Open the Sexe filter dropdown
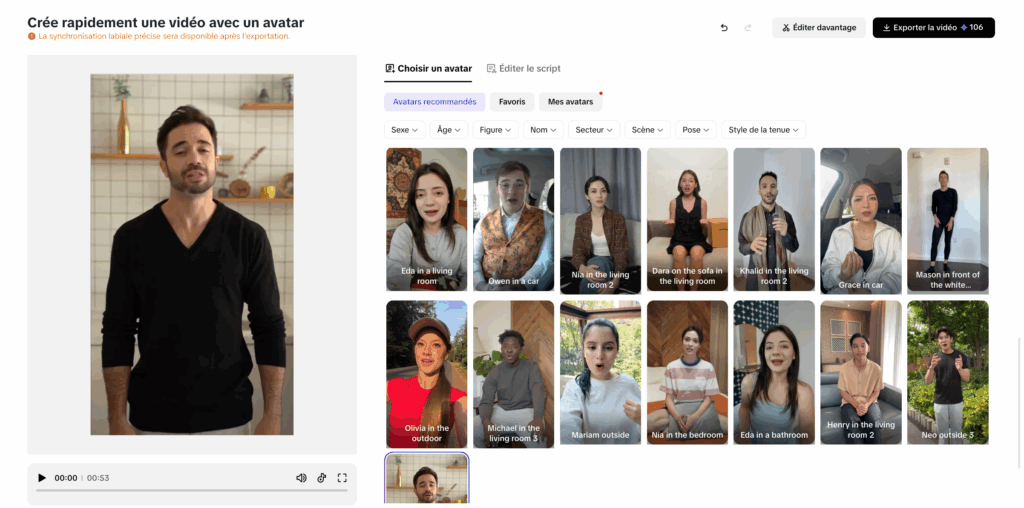This screenshot has width=1024, height=508. [403, 130]
